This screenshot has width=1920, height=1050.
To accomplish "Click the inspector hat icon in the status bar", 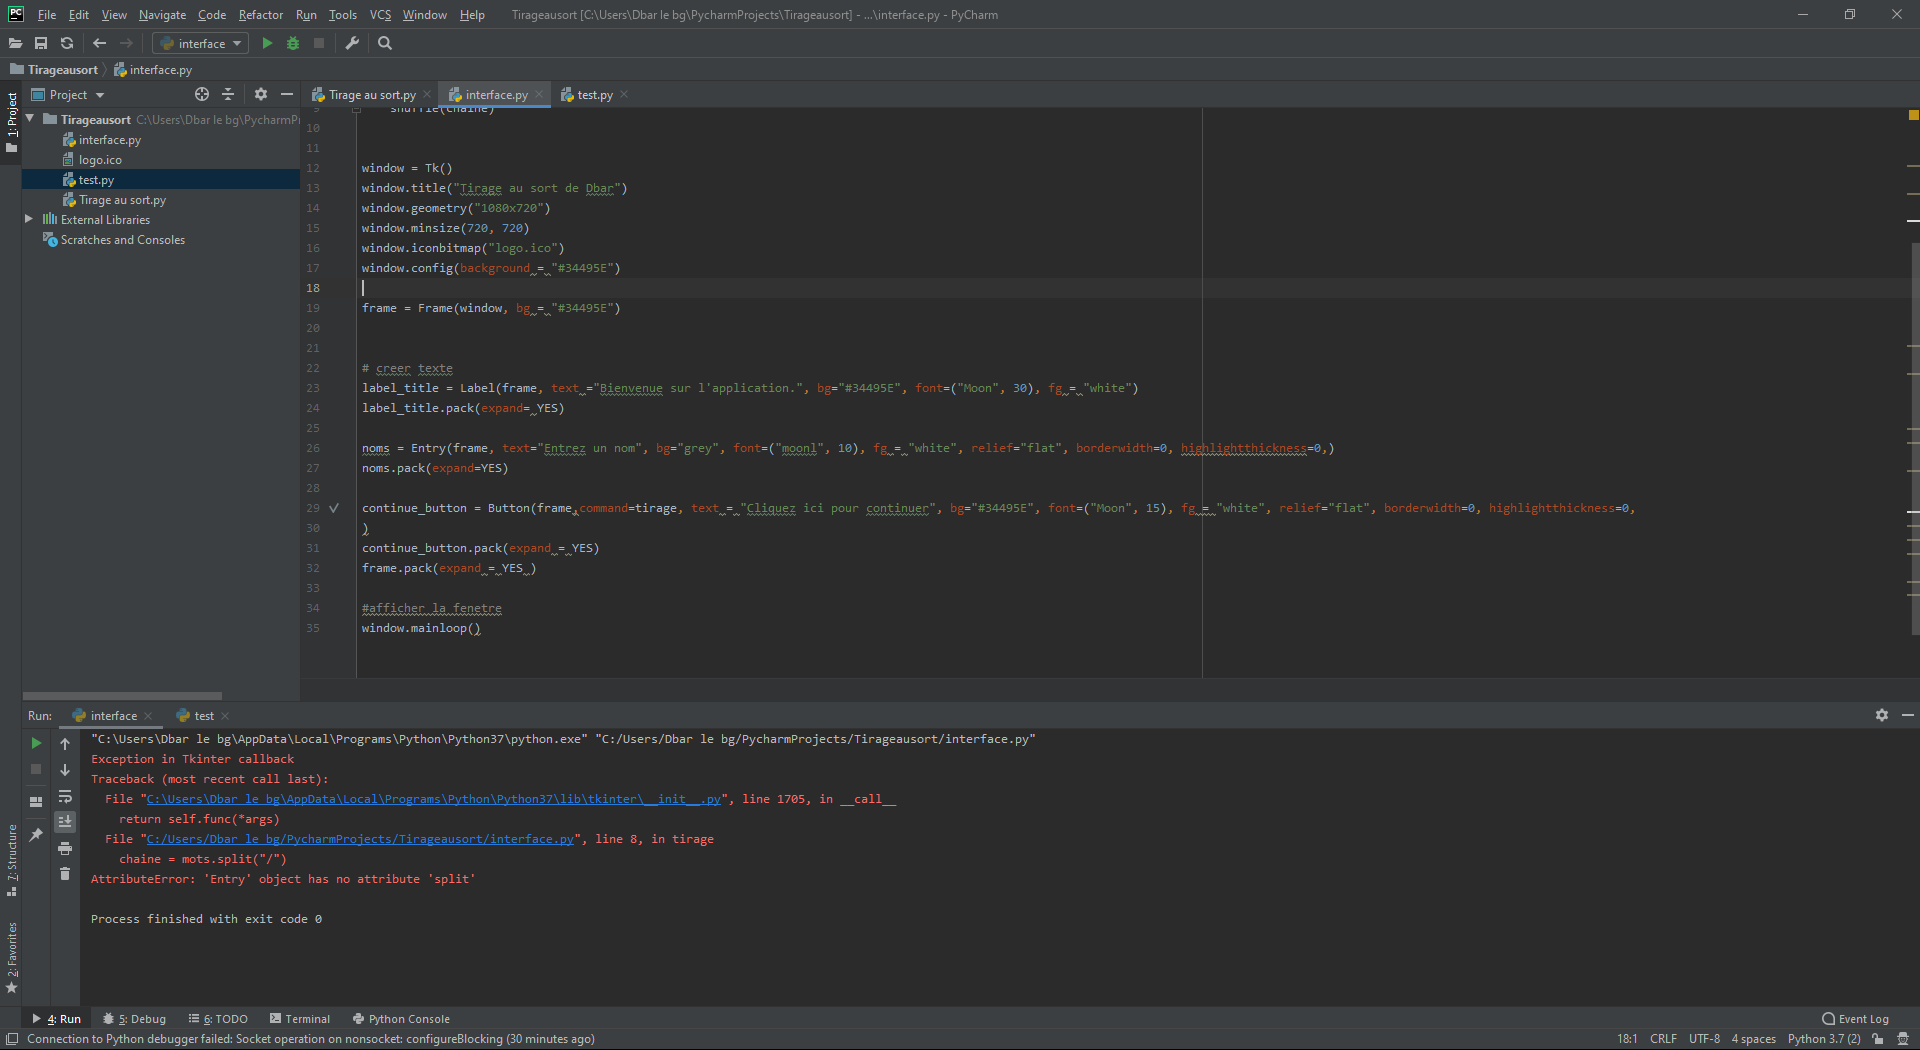I will (x=1903, y=1039).
